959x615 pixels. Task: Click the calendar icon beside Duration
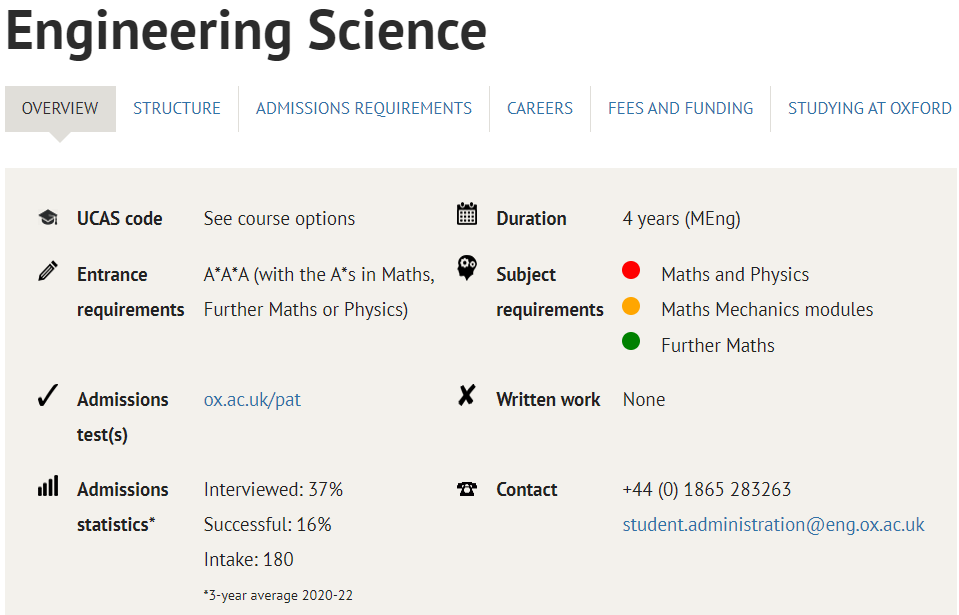tap(467, 214)
